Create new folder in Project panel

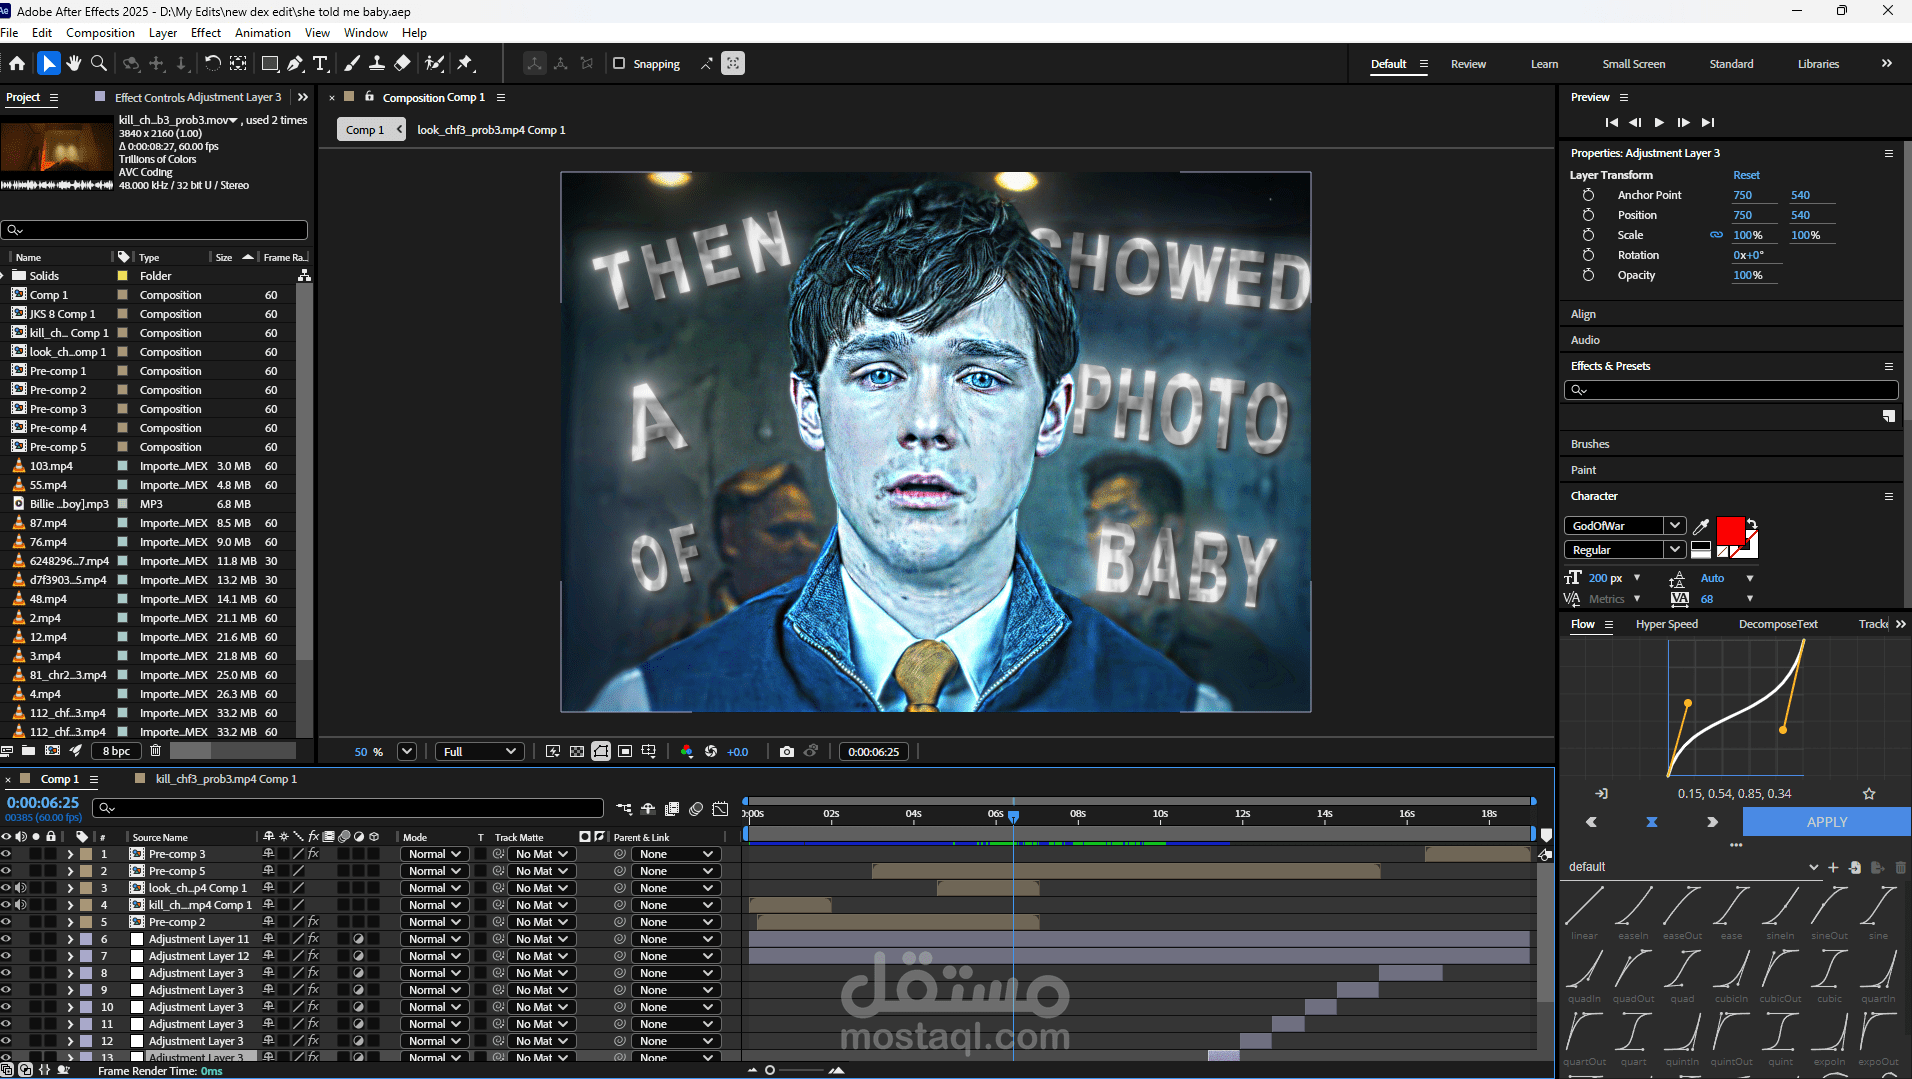[28, 750]
